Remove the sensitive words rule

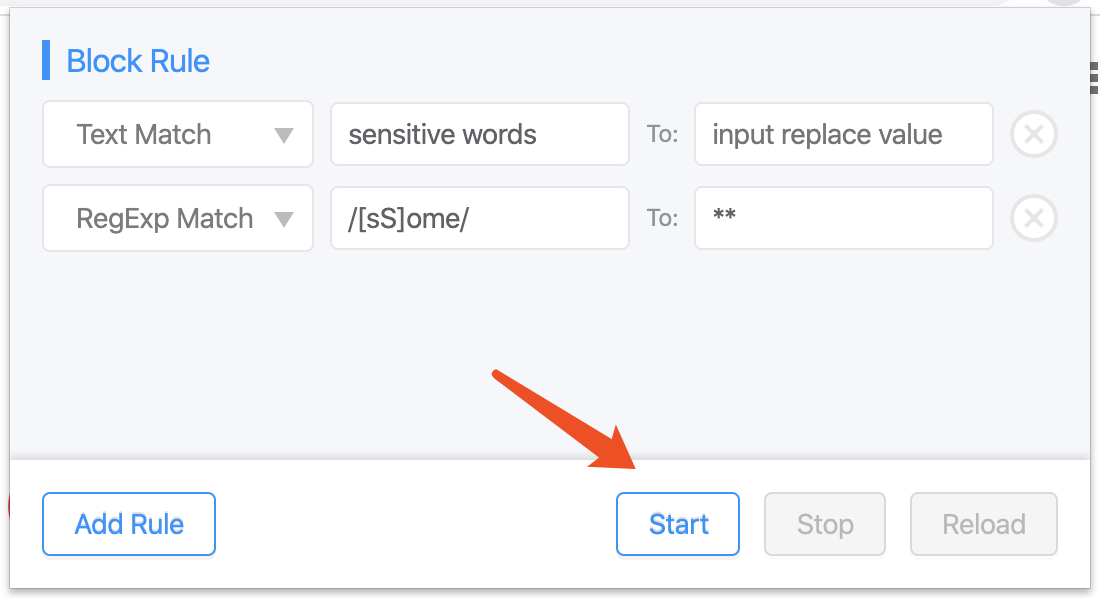[1033, 134]
